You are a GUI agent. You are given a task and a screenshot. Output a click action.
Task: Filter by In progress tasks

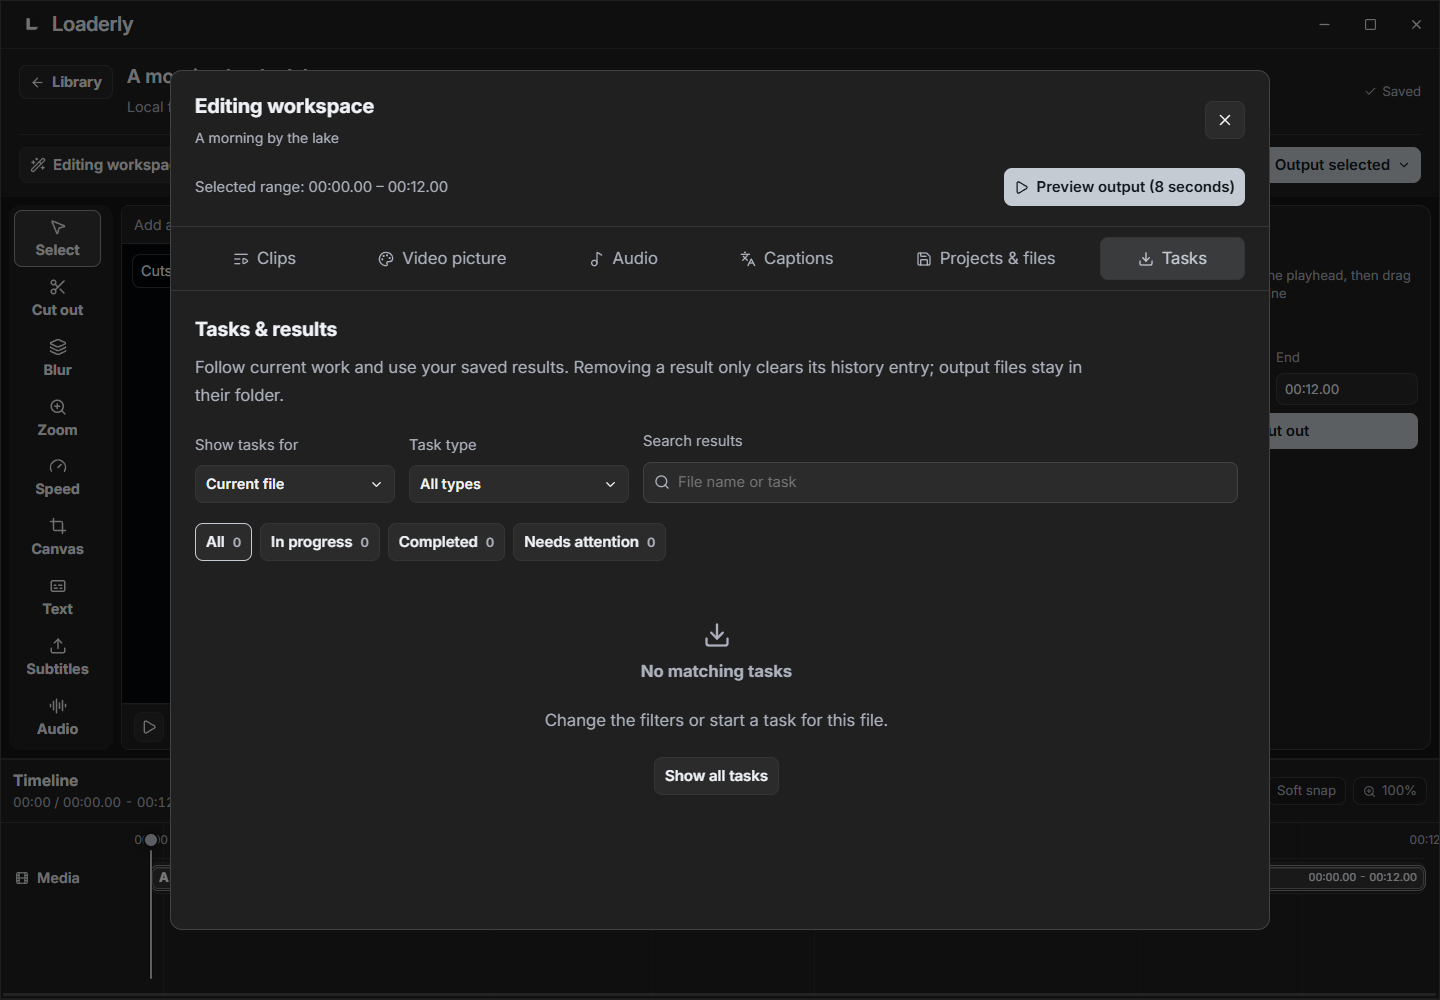319,542
